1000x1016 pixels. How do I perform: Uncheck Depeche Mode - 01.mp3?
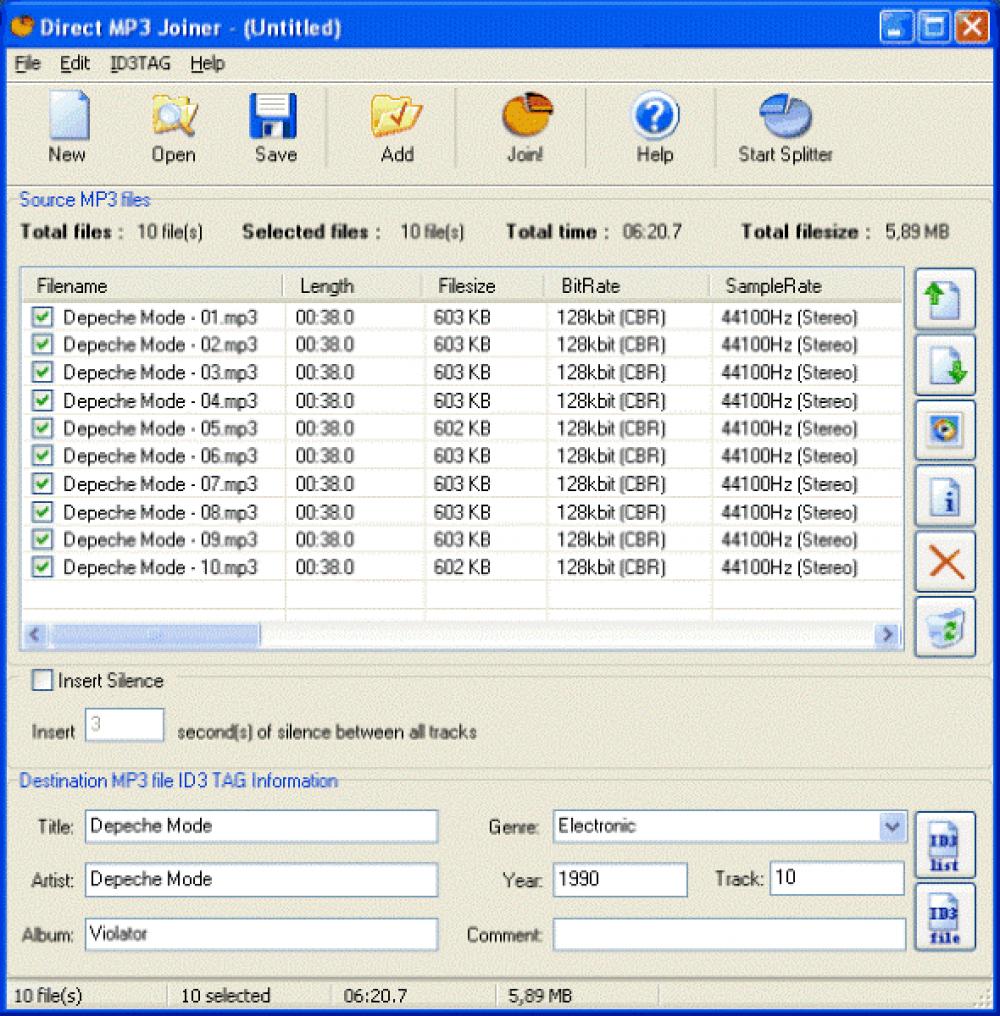pyautogui.click(x=42, y=317)
